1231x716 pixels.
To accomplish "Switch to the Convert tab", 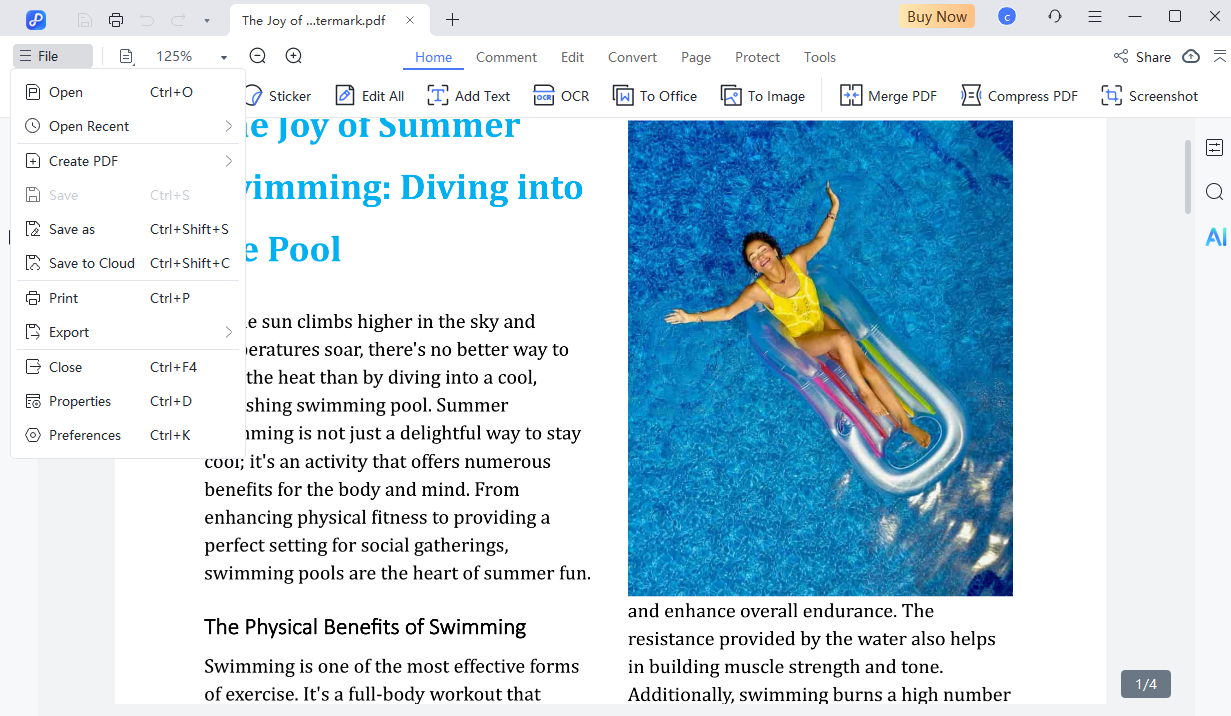I will tap(632, 57).
